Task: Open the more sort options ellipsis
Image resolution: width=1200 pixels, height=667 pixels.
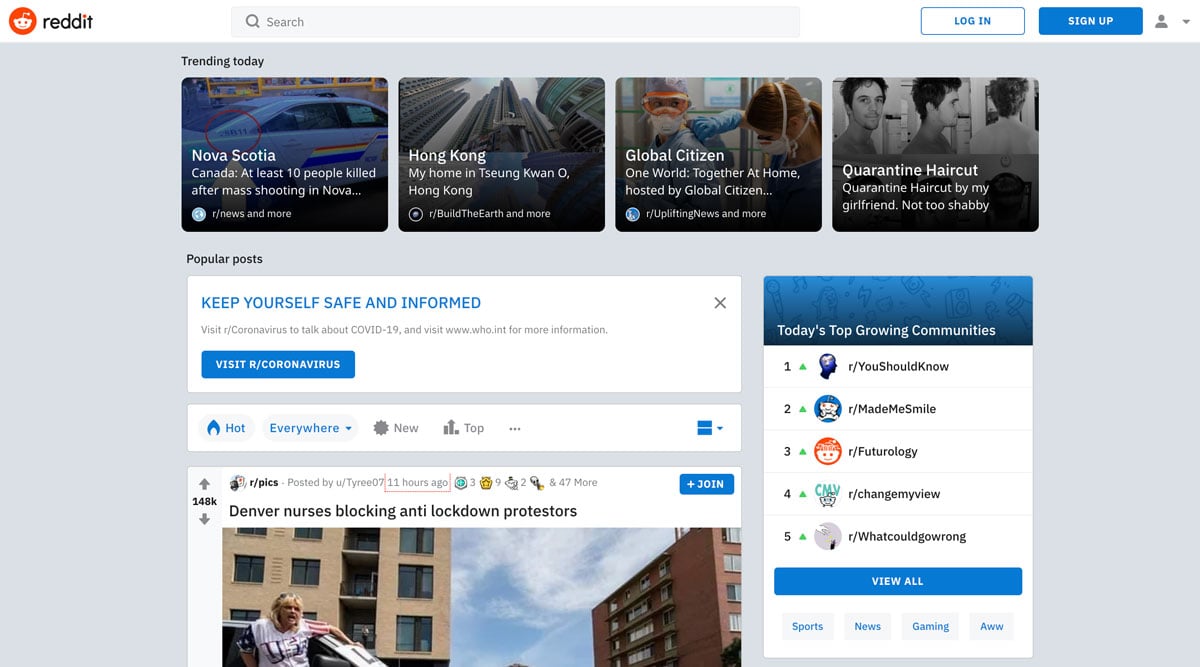Action: click(x=515, y=429)
